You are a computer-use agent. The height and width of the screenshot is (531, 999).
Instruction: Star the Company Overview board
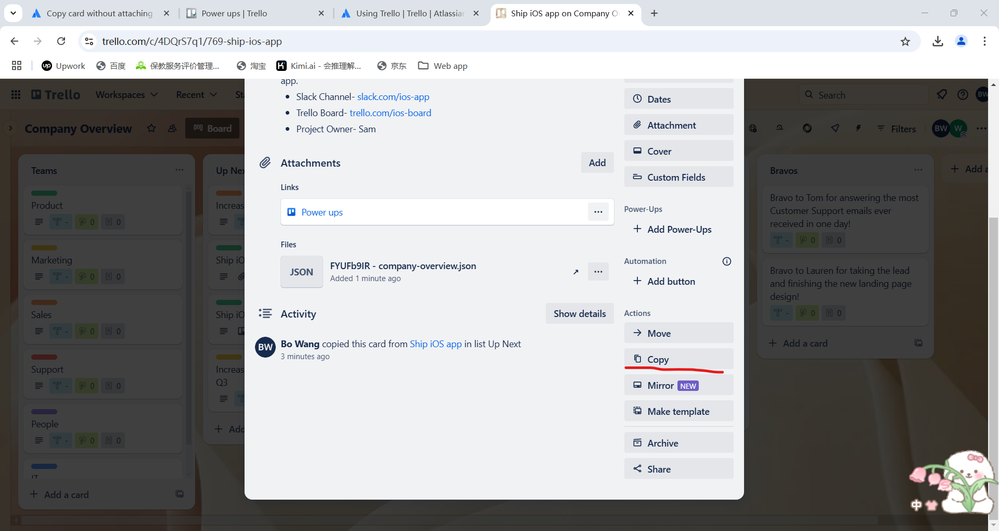[x=151, y=128]
